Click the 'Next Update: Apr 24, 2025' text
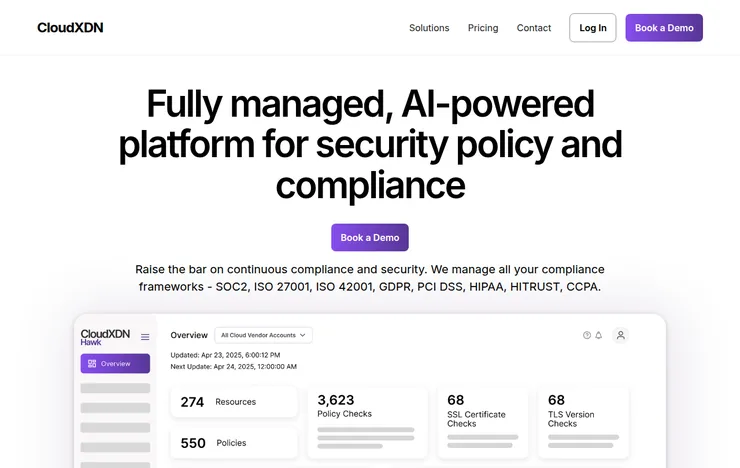This screenshot has width=740, height=468. click(234, 367)
